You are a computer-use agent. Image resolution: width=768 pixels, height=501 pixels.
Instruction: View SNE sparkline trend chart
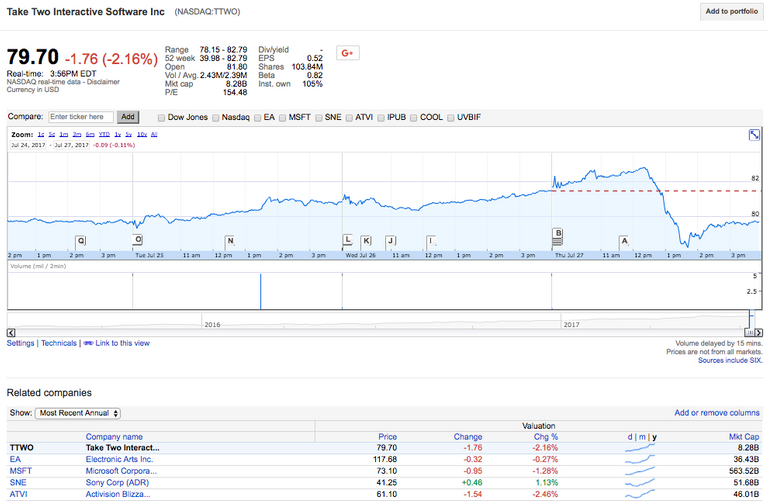(x=640, y=483)
